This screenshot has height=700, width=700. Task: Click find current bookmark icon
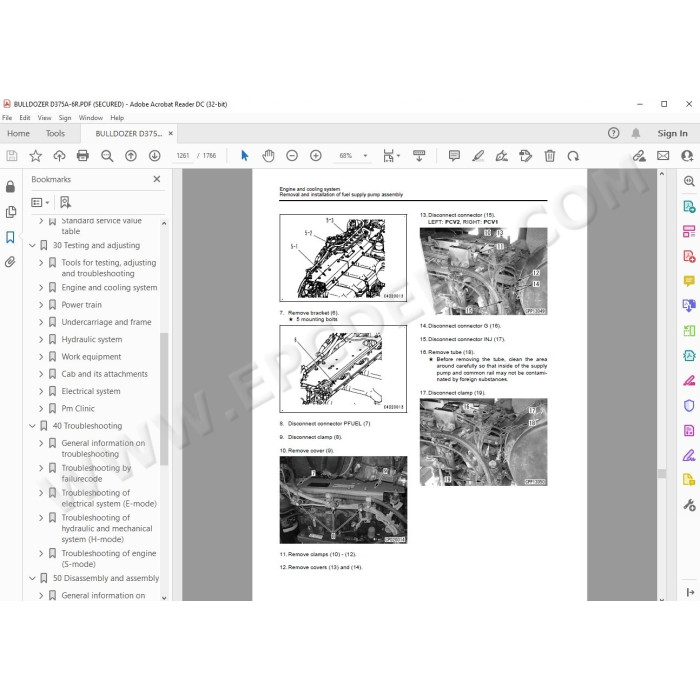pos(65,203)
